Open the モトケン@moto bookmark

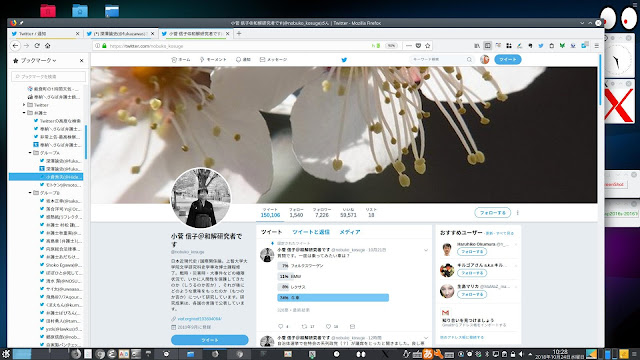60,185
